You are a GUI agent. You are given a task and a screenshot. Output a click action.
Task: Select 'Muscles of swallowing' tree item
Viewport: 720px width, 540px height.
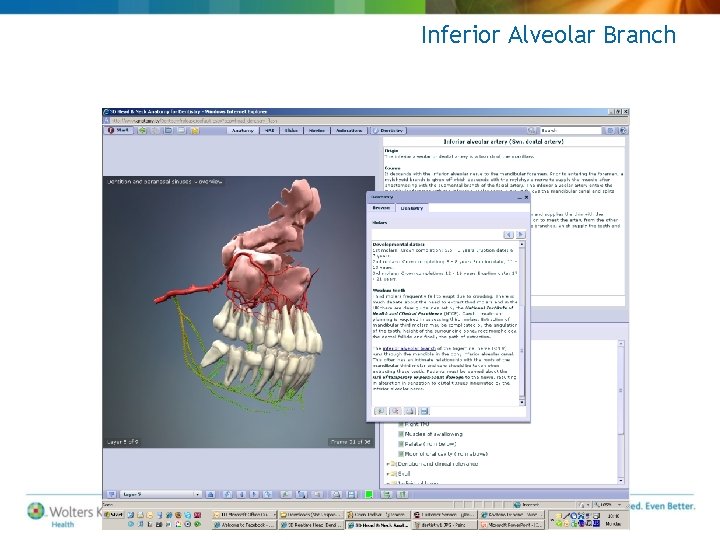tap(433, 434)
